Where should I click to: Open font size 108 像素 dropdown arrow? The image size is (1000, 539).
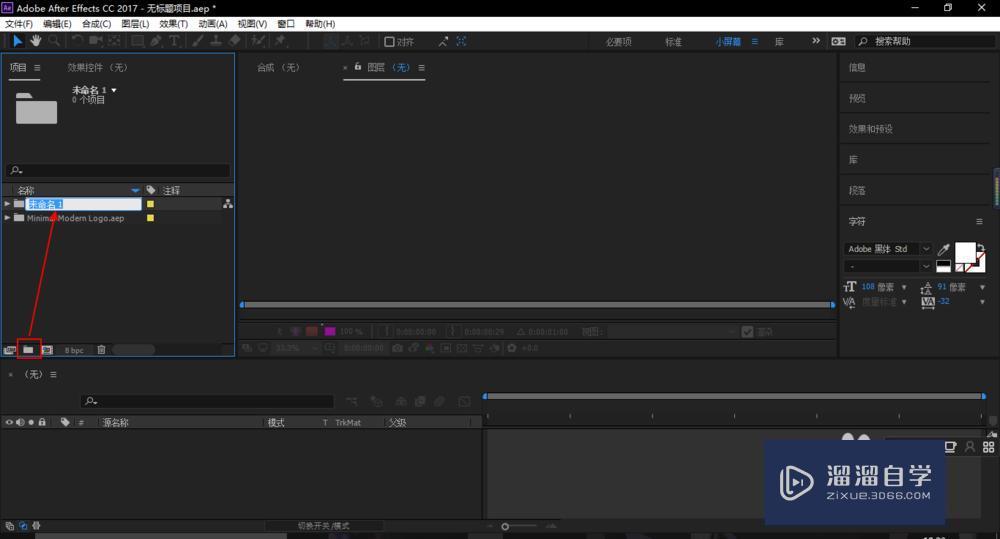point(904,287)
